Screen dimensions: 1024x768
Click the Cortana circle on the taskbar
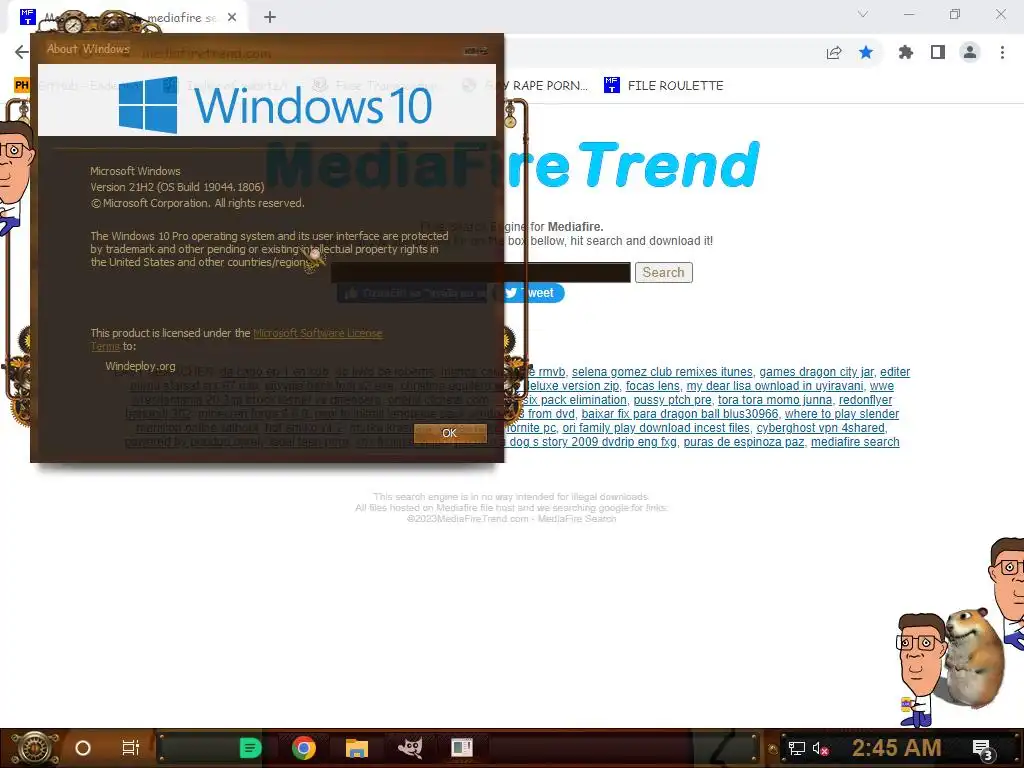click(x=83, y=748)
